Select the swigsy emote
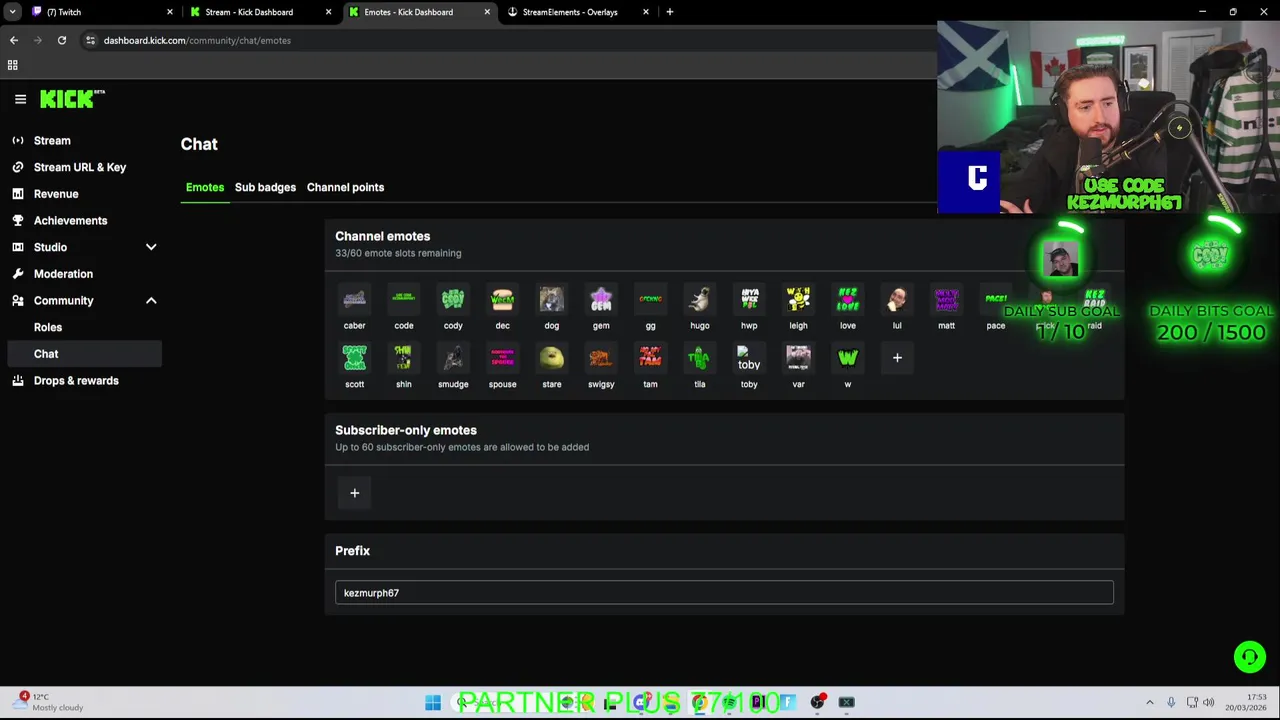Screen dimensions: 1280x720 (601, 358)
